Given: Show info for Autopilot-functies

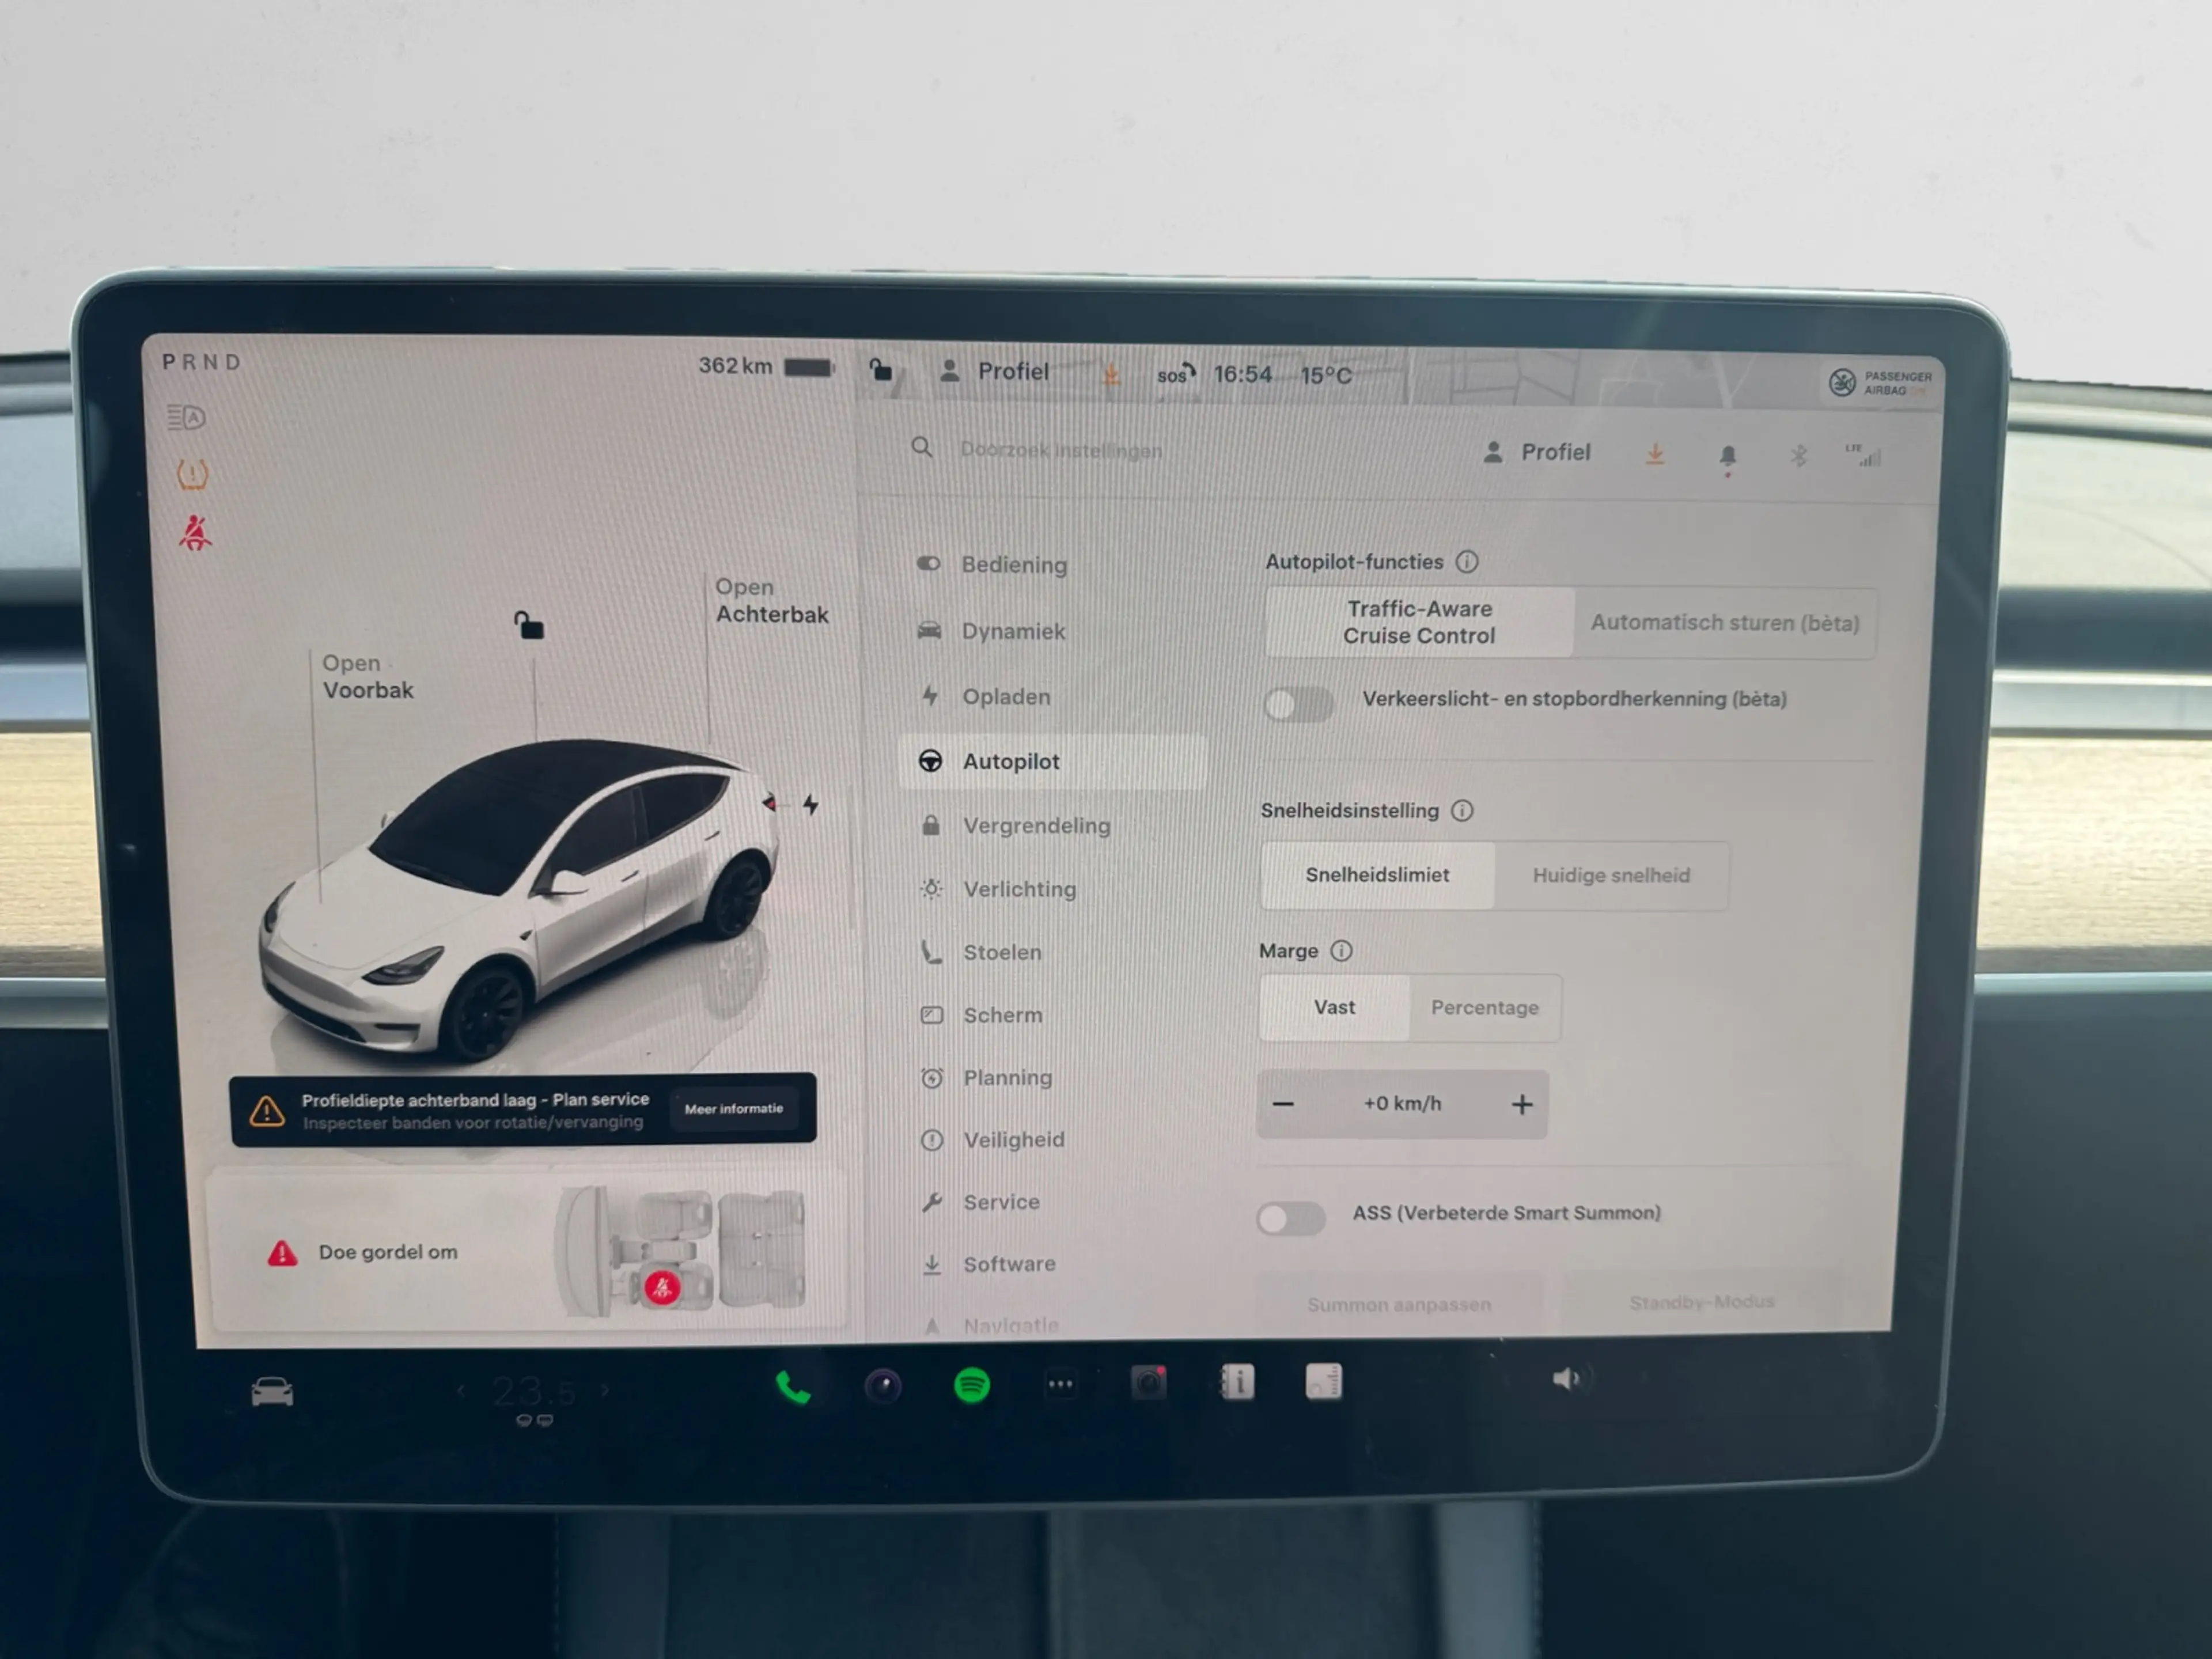Looking at the screenshot, I should pyautogui.click(x=1466, y=562).
